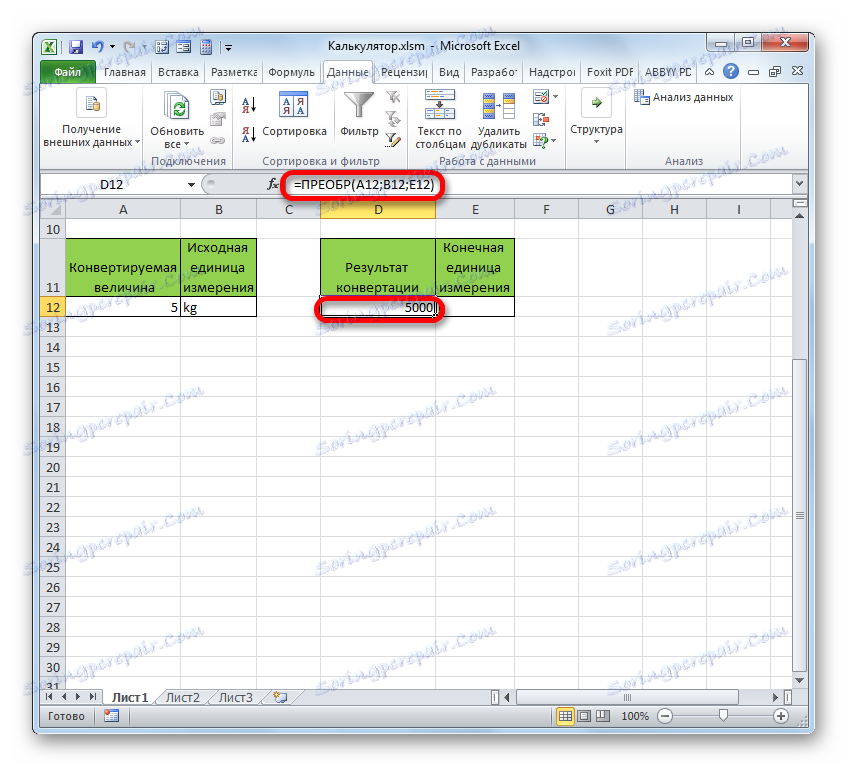Image resolution: width=848 pixels, height=767 pixels.
Task: Click the 100% zoom level
Action: pyautogui.click(x=635, y=716)
